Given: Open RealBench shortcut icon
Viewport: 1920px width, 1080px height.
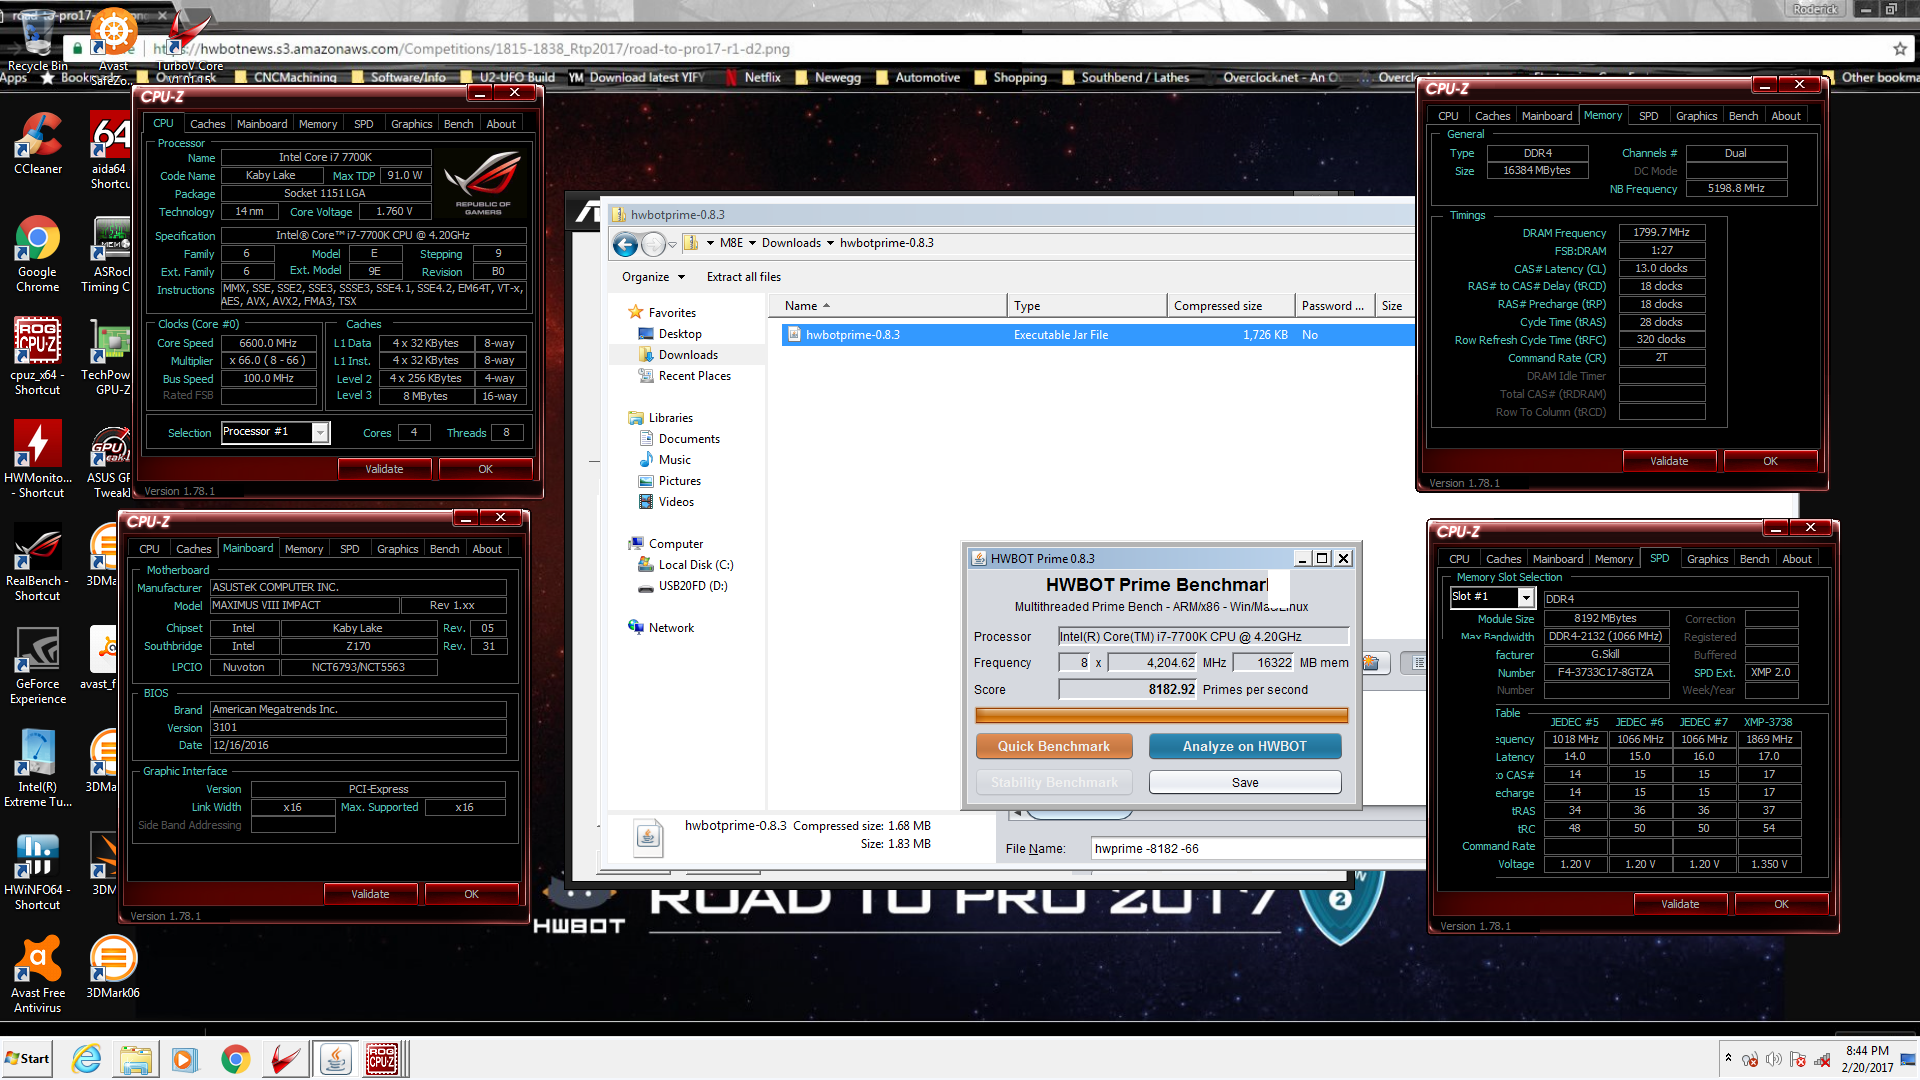Looking at the screenshot, I should (x=38, y=562).
